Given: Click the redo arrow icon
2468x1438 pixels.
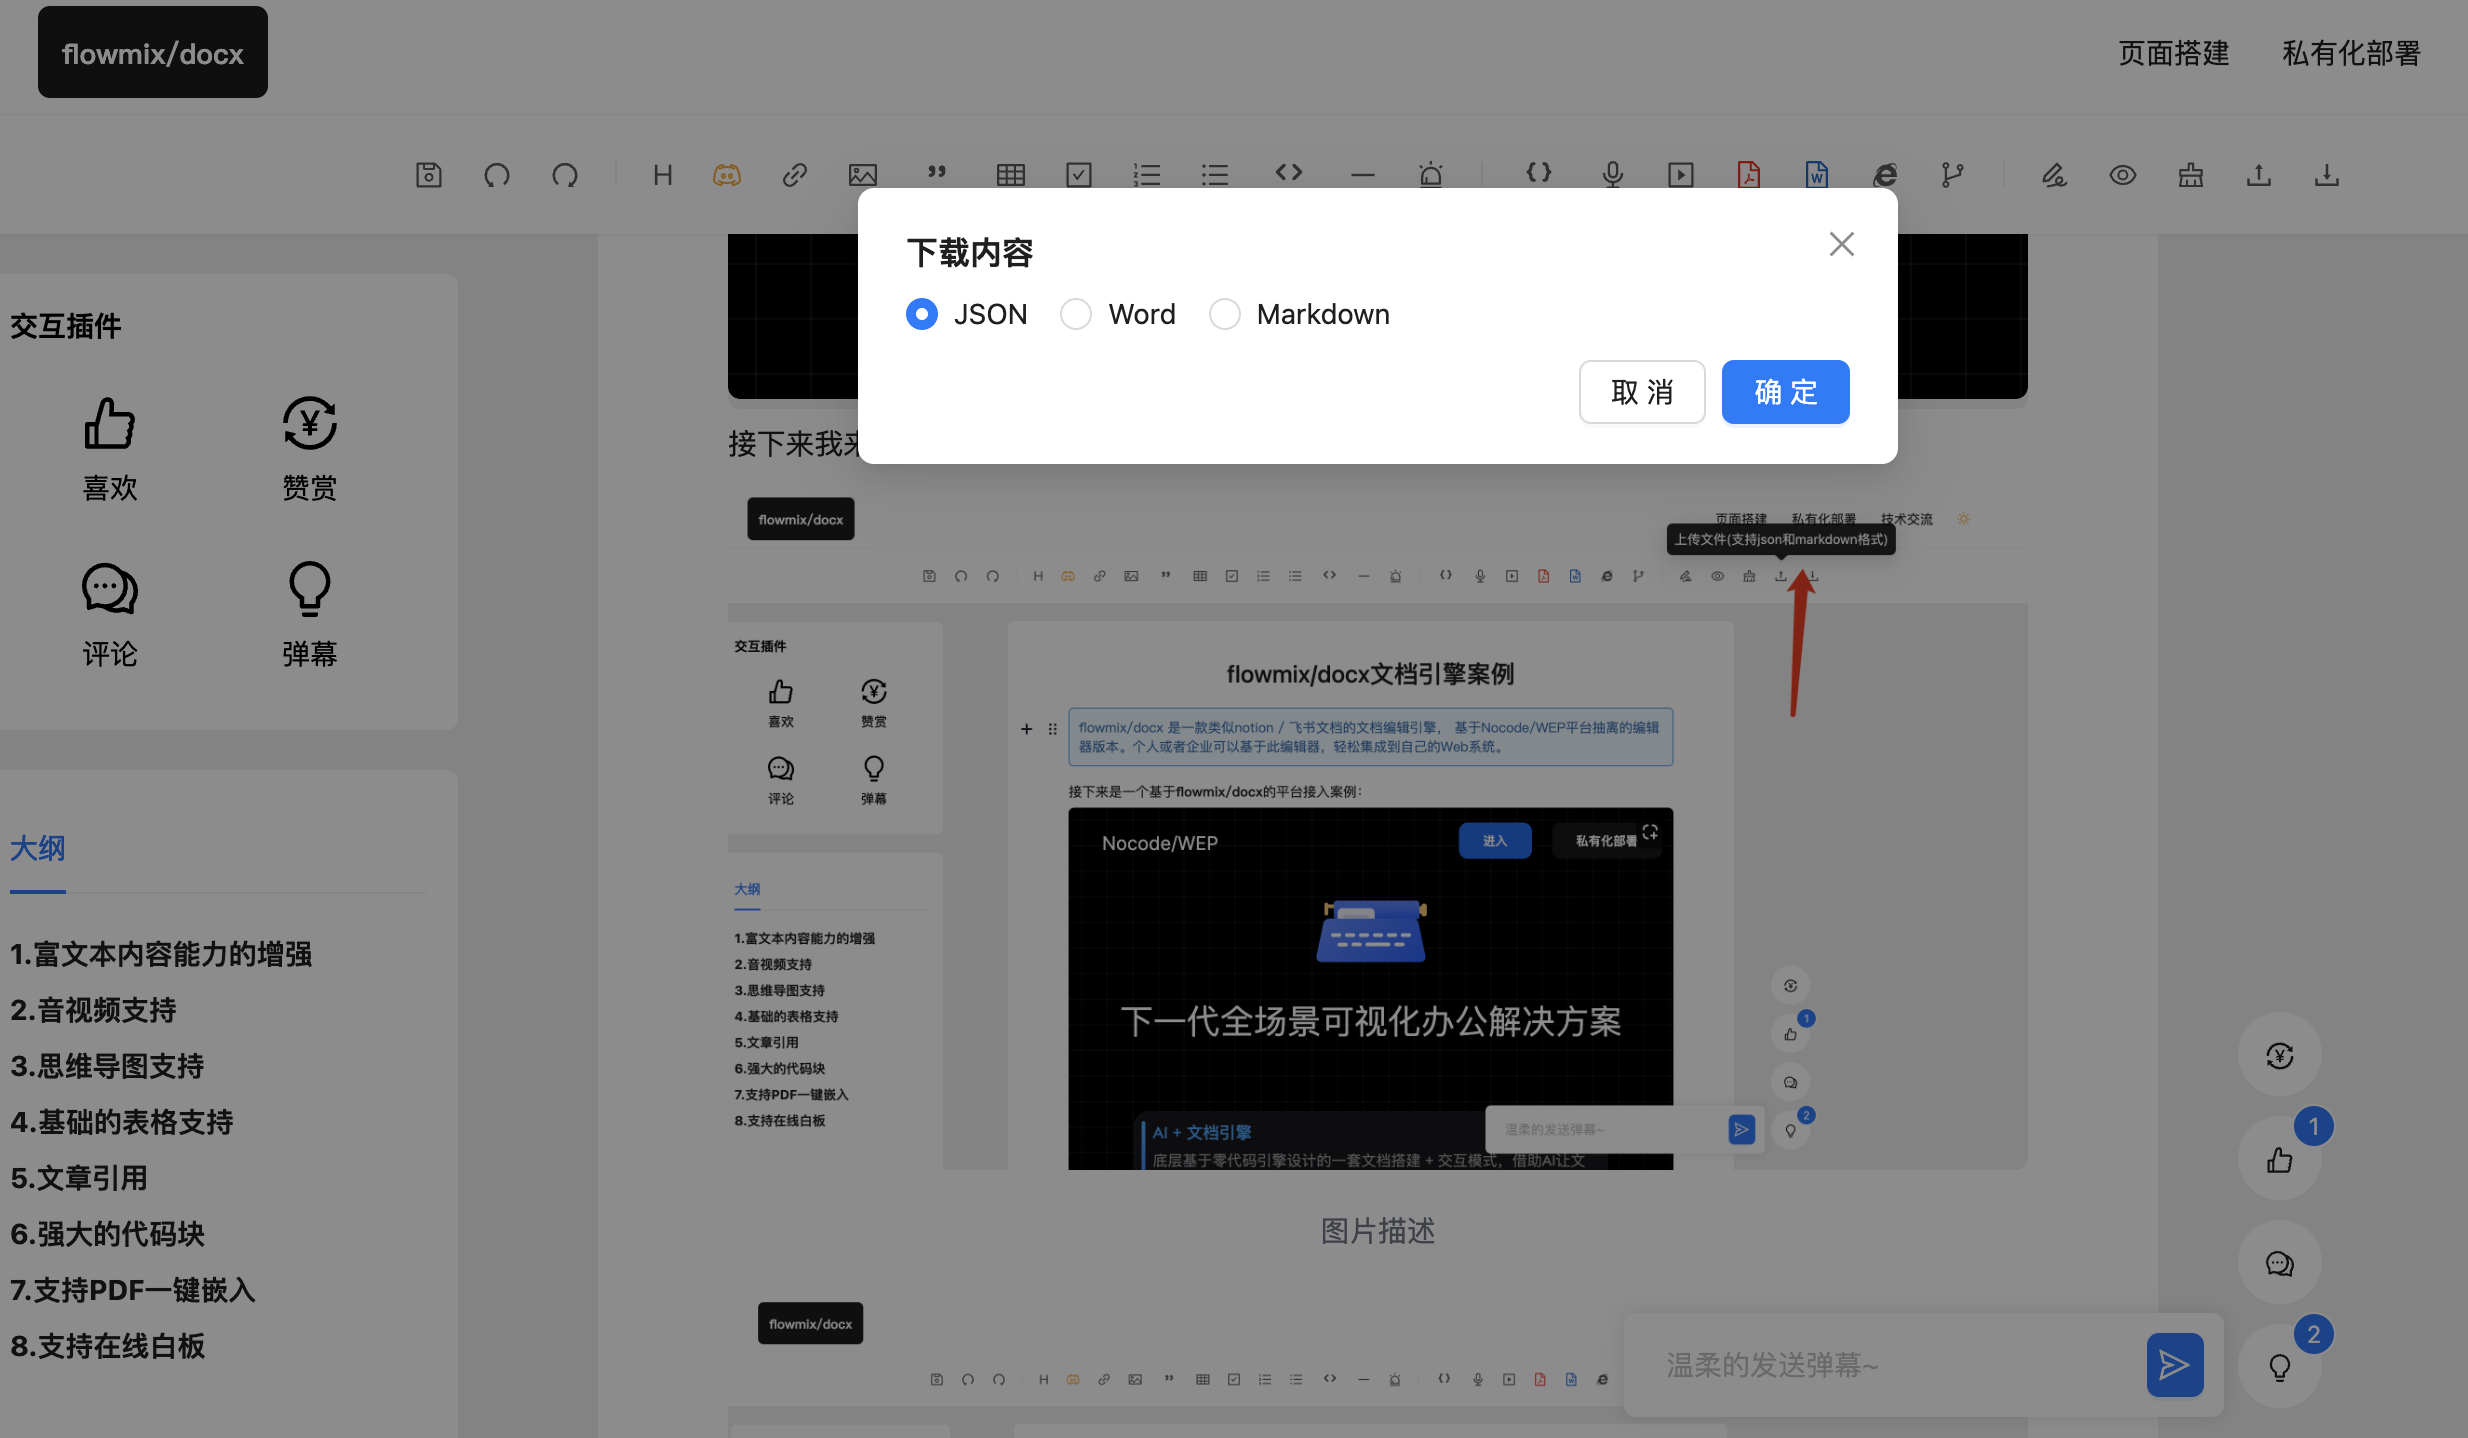Looking at the screenshot, I should click(x=565, y=175).
